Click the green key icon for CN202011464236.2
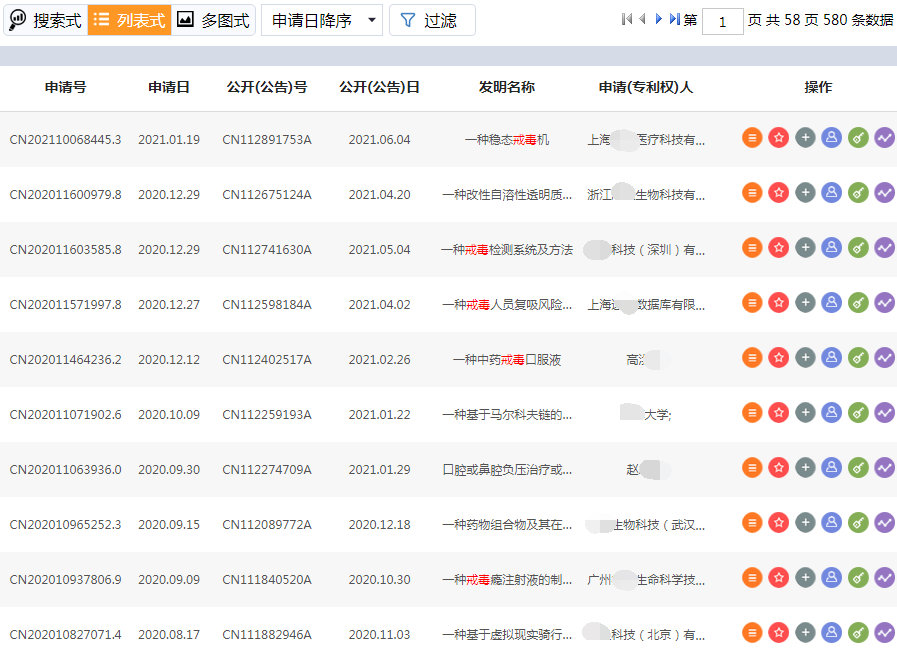897x653 pixels. (857, 357)
